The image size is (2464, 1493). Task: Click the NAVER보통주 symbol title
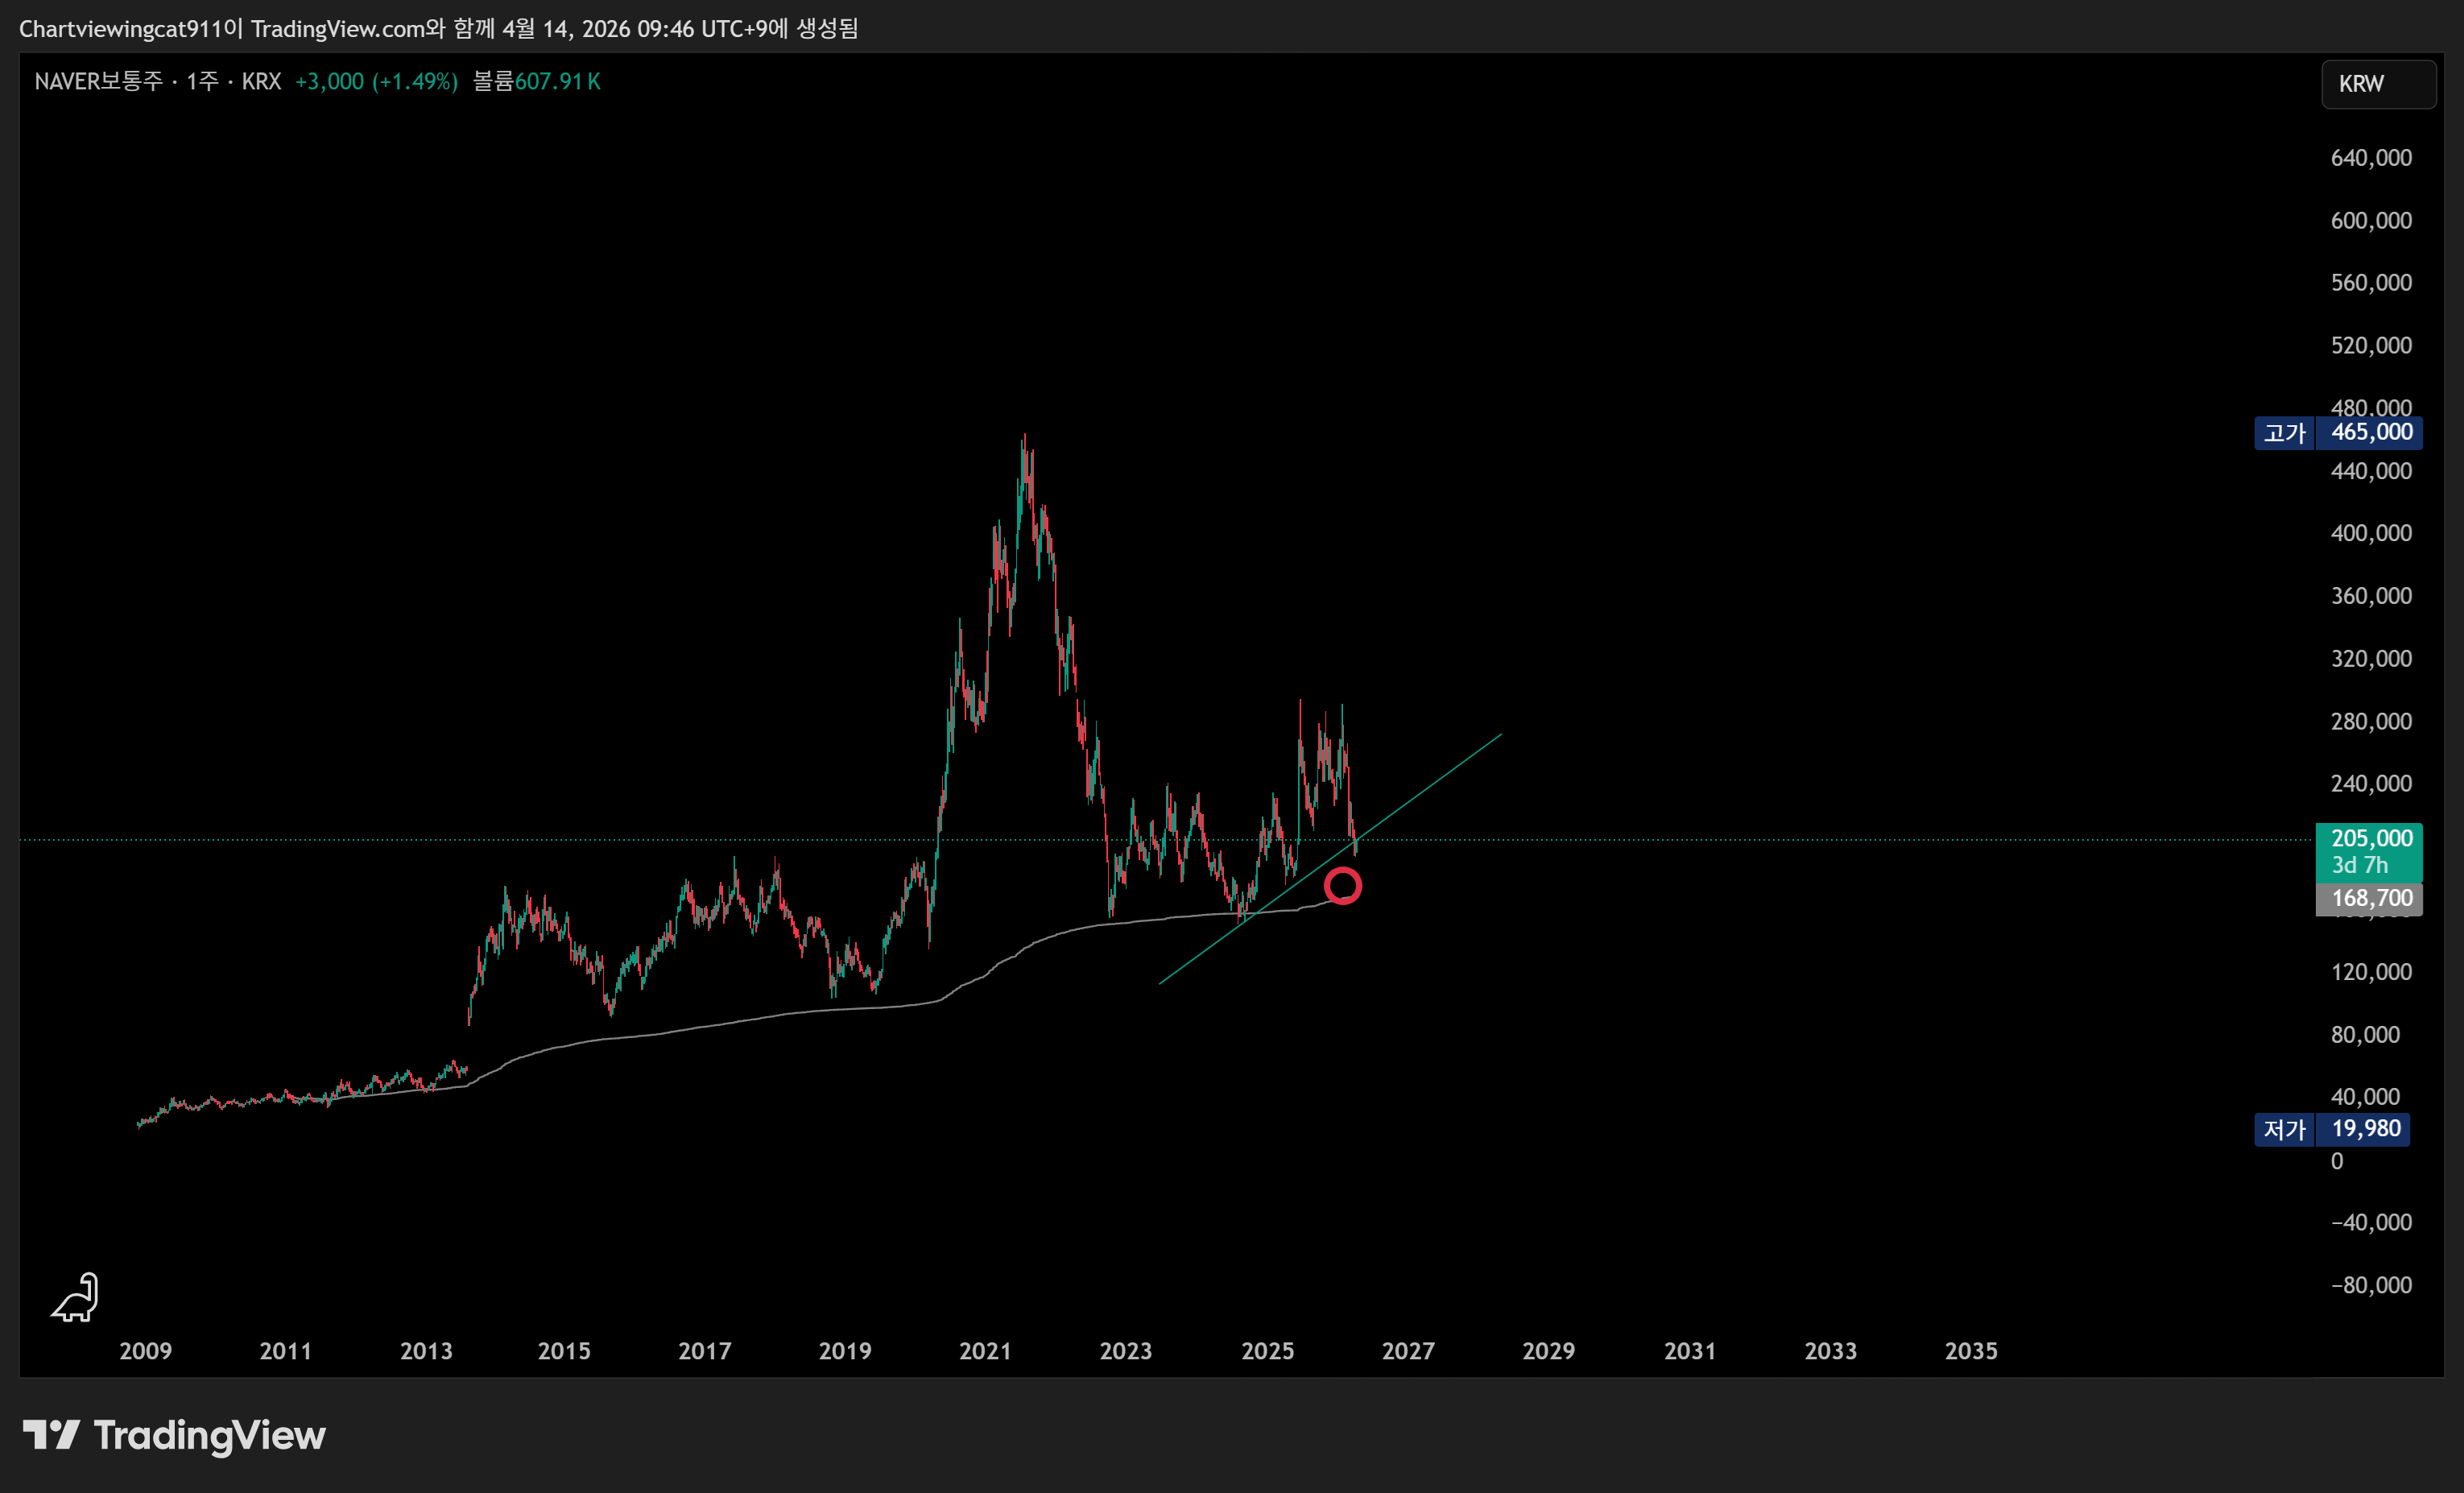(x=98, y=82)
